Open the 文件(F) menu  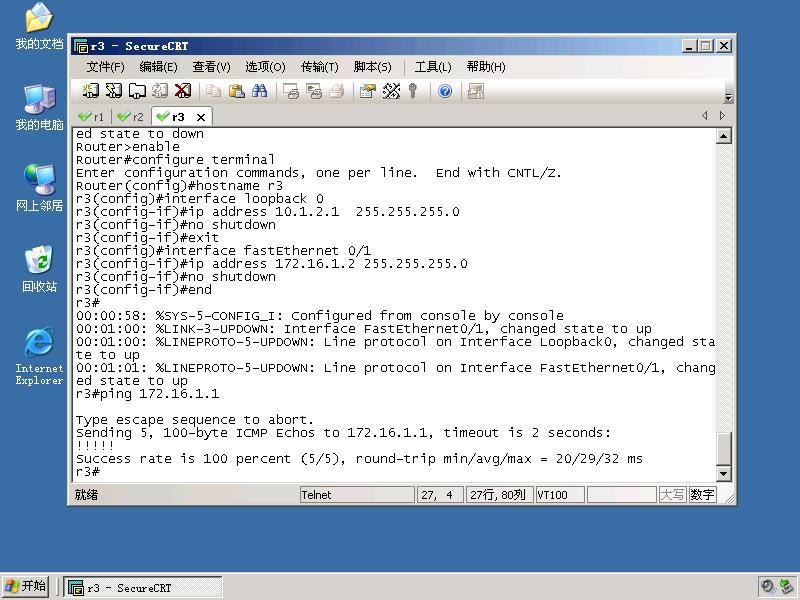(106, 67)
